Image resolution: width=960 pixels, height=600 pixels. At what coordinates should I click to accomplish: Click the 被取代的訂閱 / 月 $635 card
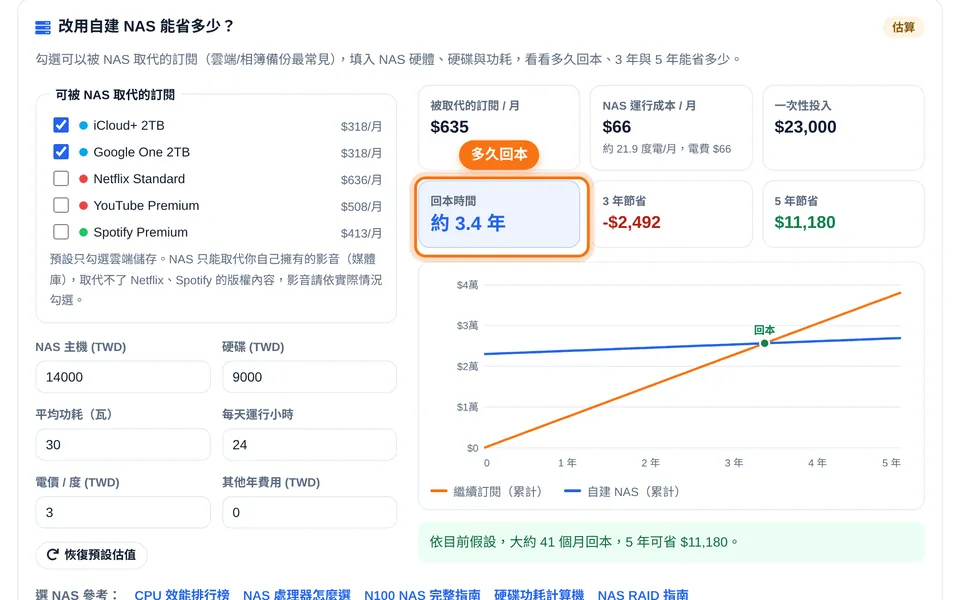[x=499, y=127]
